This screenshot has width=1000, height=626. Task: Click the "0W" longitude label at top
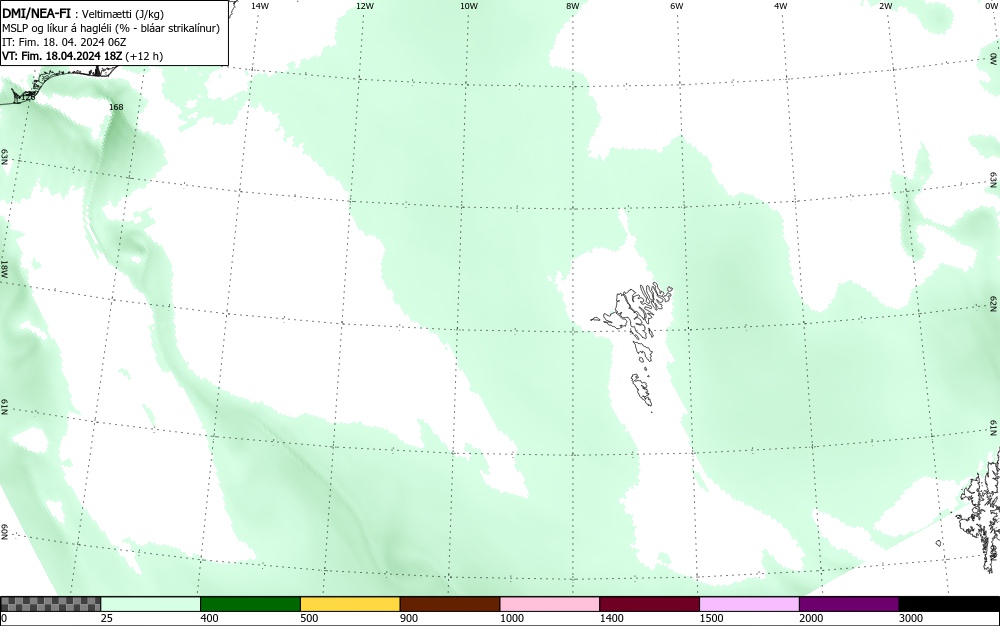[x=990, y=6]
